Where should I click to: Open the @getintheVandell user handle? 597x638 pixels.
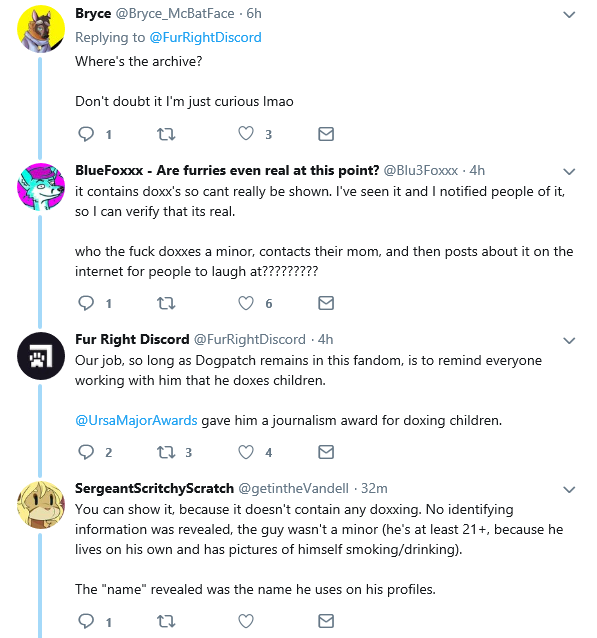[293, 488]
